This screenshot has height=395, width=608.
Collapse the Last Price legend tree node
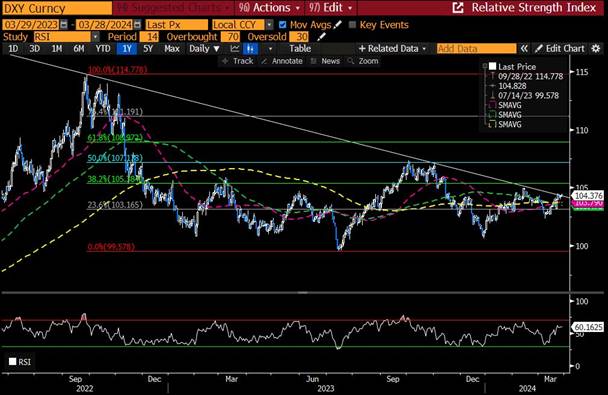tap(485, 67)
